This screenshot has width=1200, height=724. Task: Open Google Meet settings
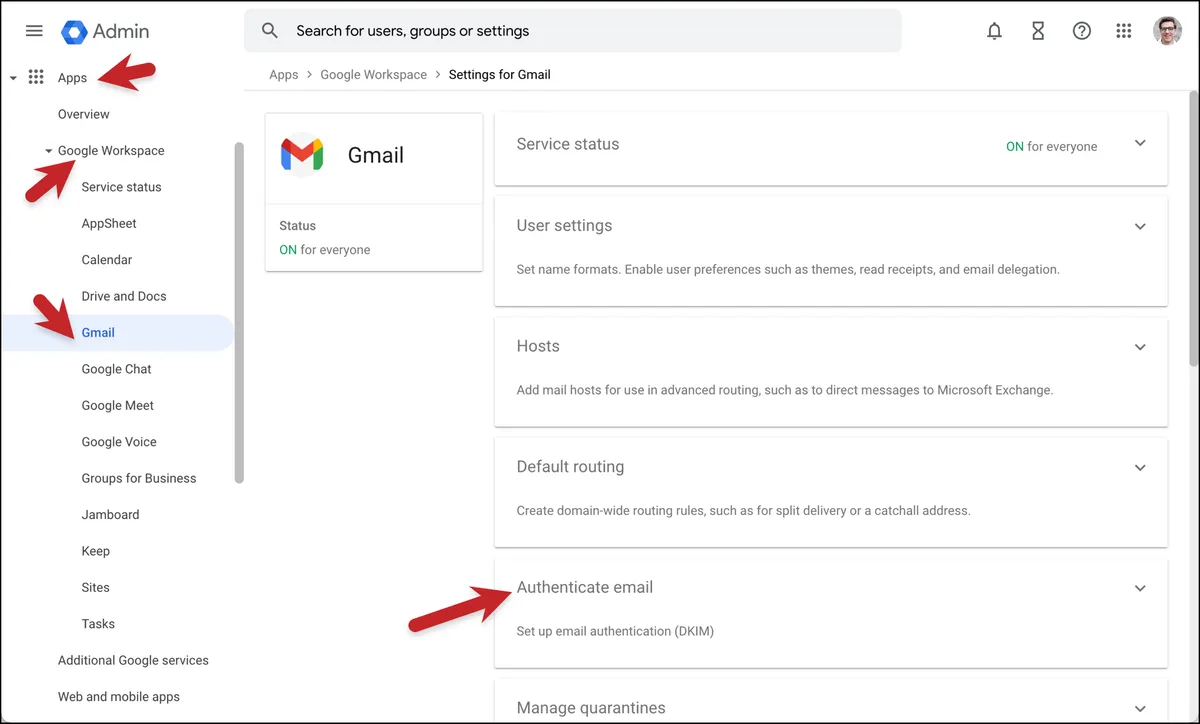(118, 405)
